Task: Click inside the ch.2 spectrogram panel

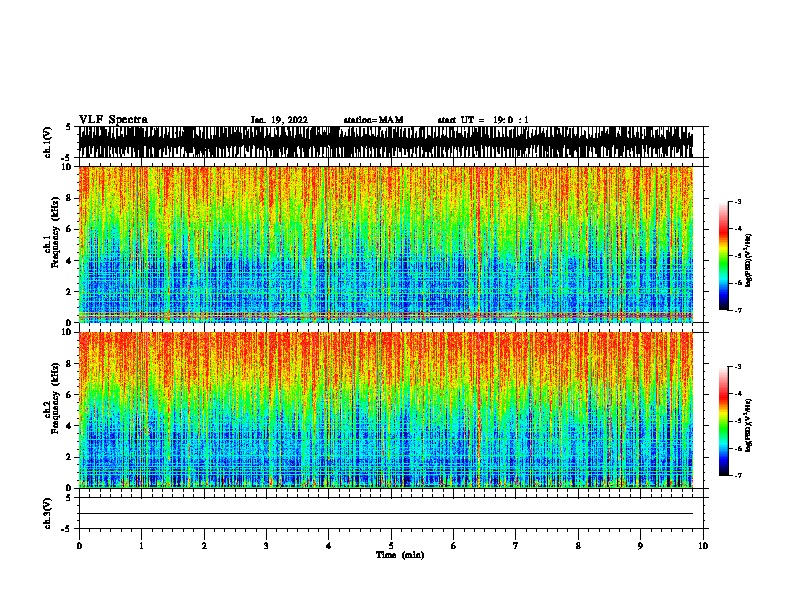Action: coord(386,410)
